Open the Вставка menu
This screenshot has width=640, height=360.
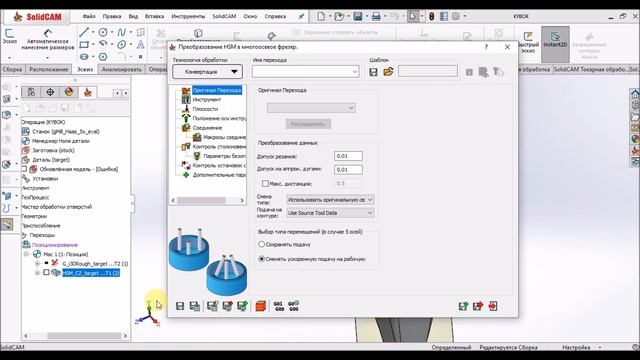point(154,16)
